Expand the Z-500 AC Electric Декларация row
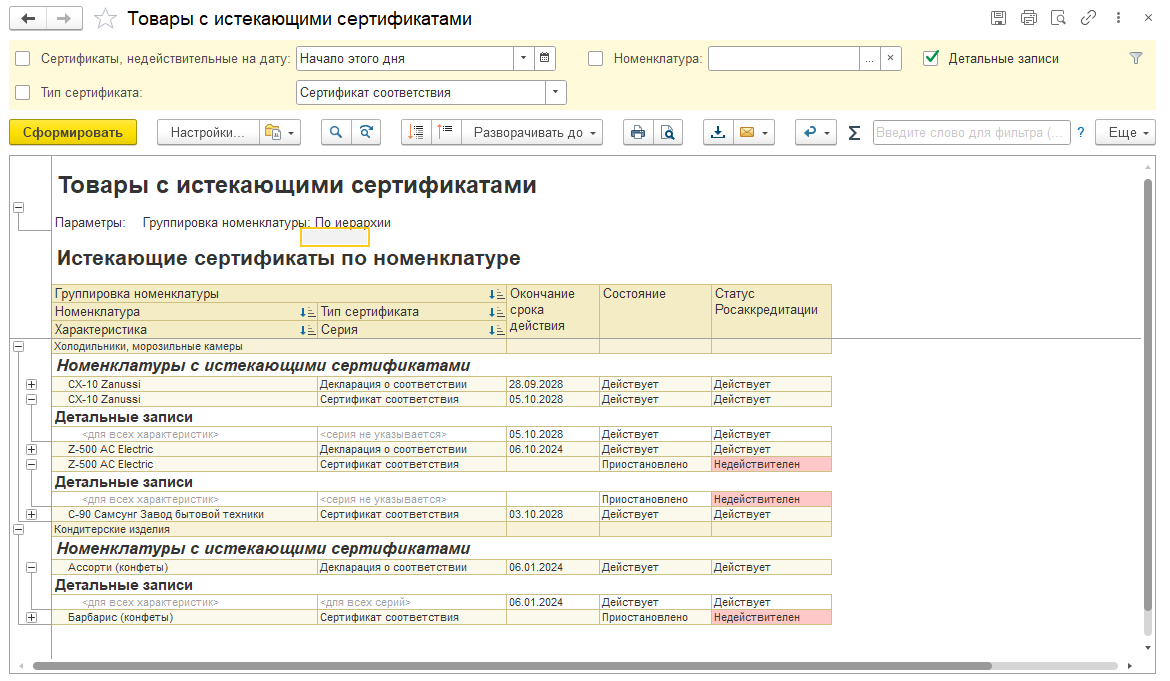The height and width of the screenshot is (681, 1170). pyautogui.click(x=31, y=450)
